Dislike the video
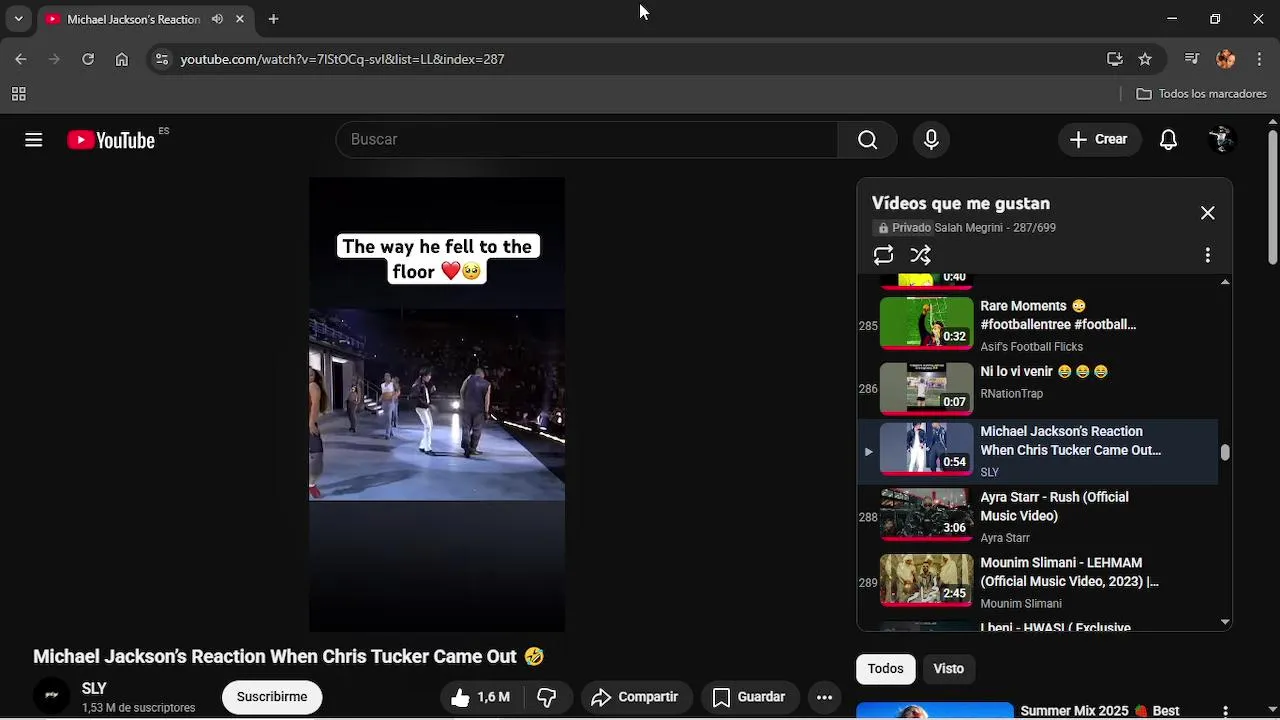Viewport: 1280px width, 720px height. click(x=547, y=697)
